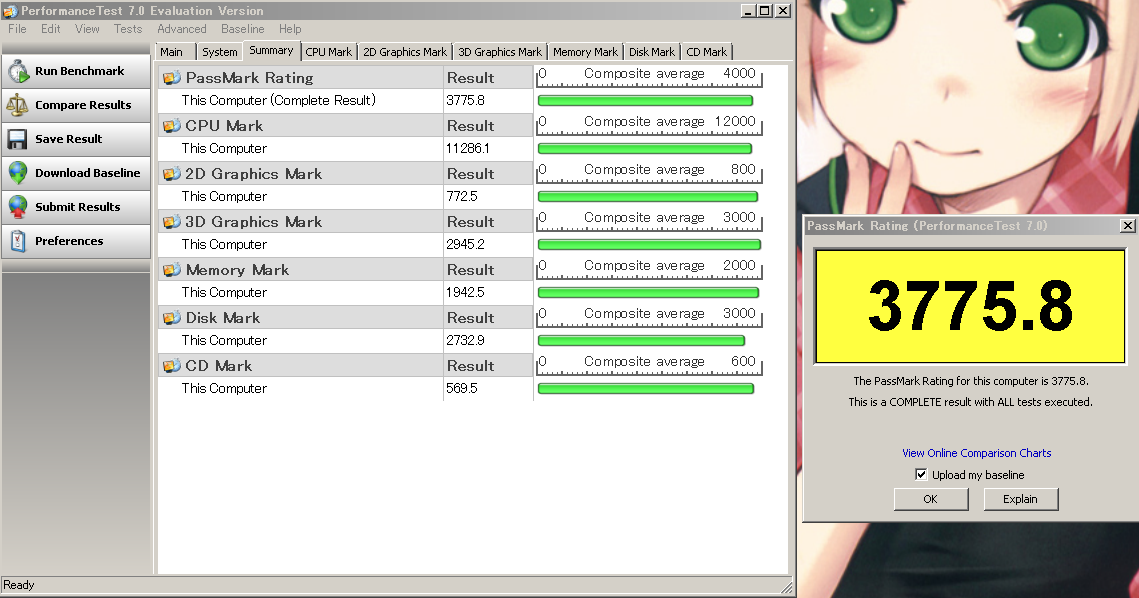Click the icon beside PassMark Rating header
The height and width of the screenshot is (598, 1139).
pos(171,78)
